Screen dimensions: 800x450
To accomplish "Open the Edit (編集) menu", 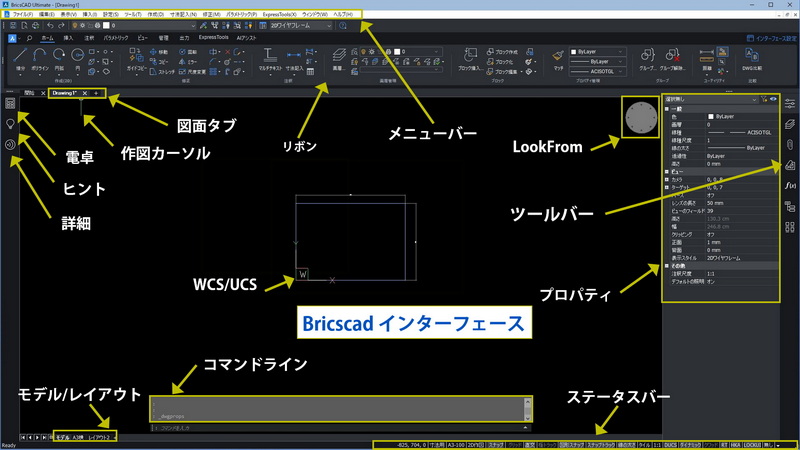I will tap(47, 14).
